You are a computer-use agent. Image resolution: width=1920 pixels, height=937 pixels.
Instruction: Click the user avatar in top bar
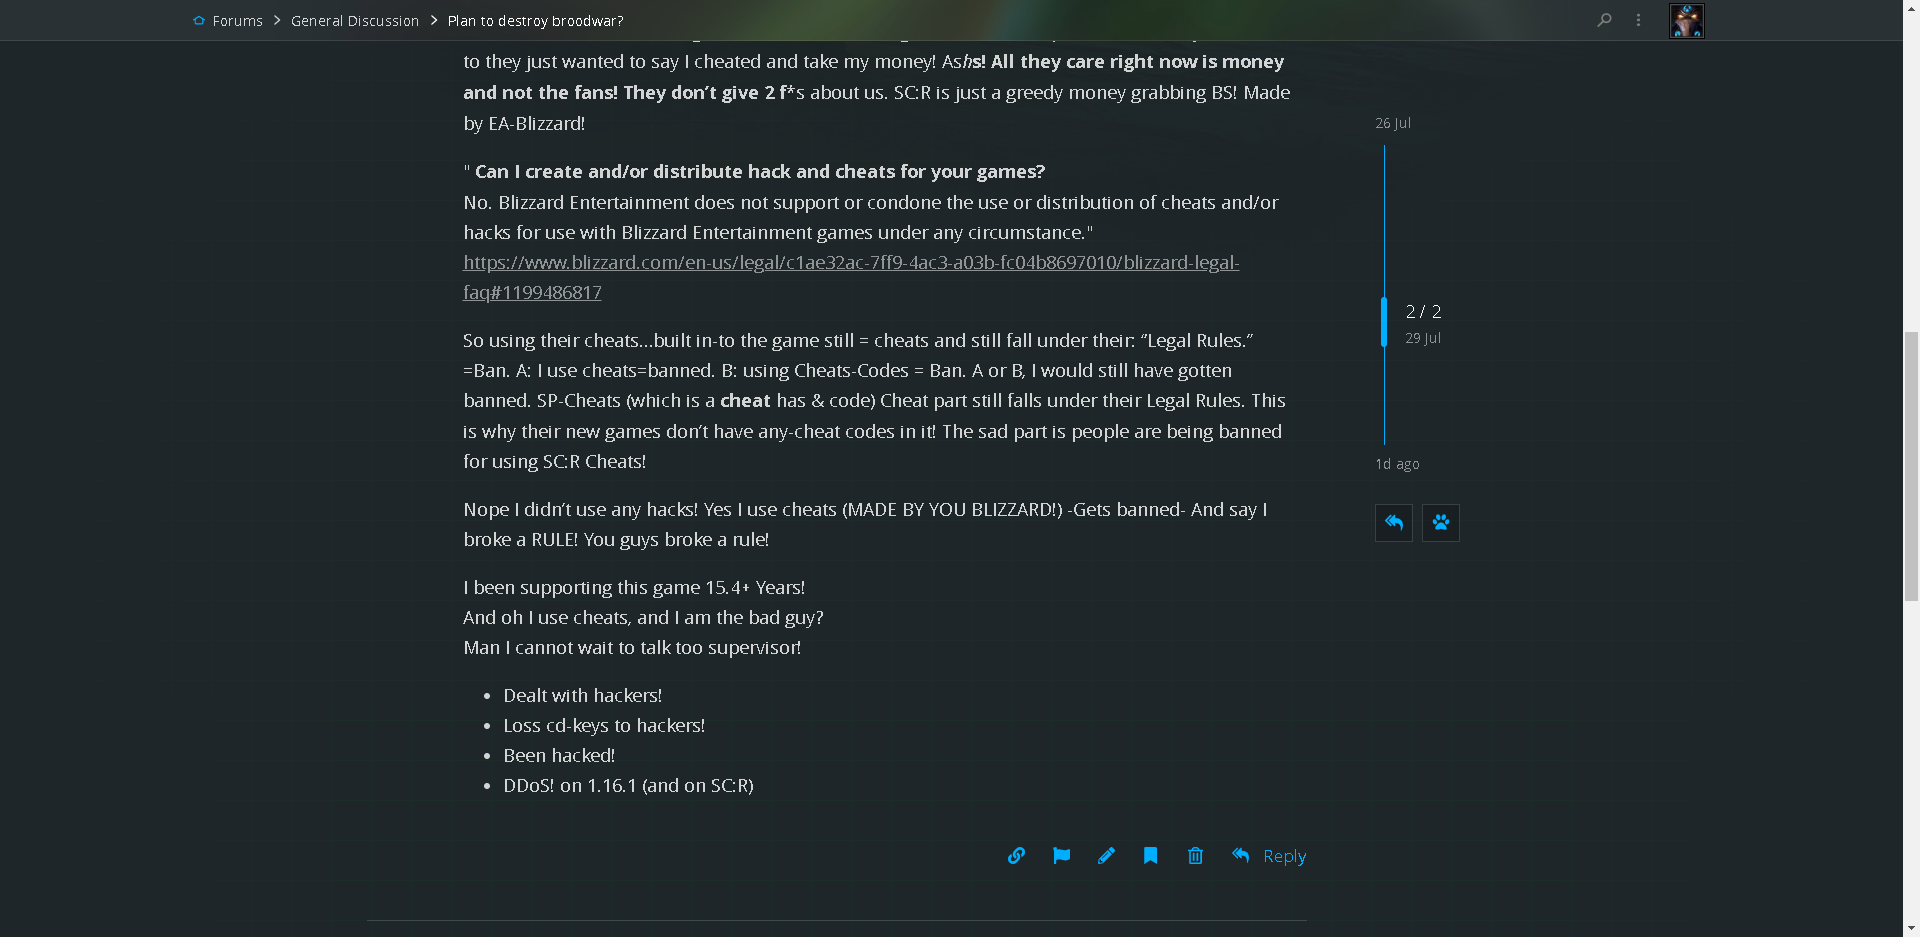click(x=1687, y=21)
